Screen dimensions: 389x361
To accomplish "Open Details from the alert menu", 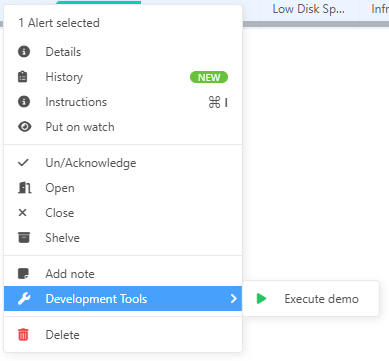I will [x=123, y=52].
